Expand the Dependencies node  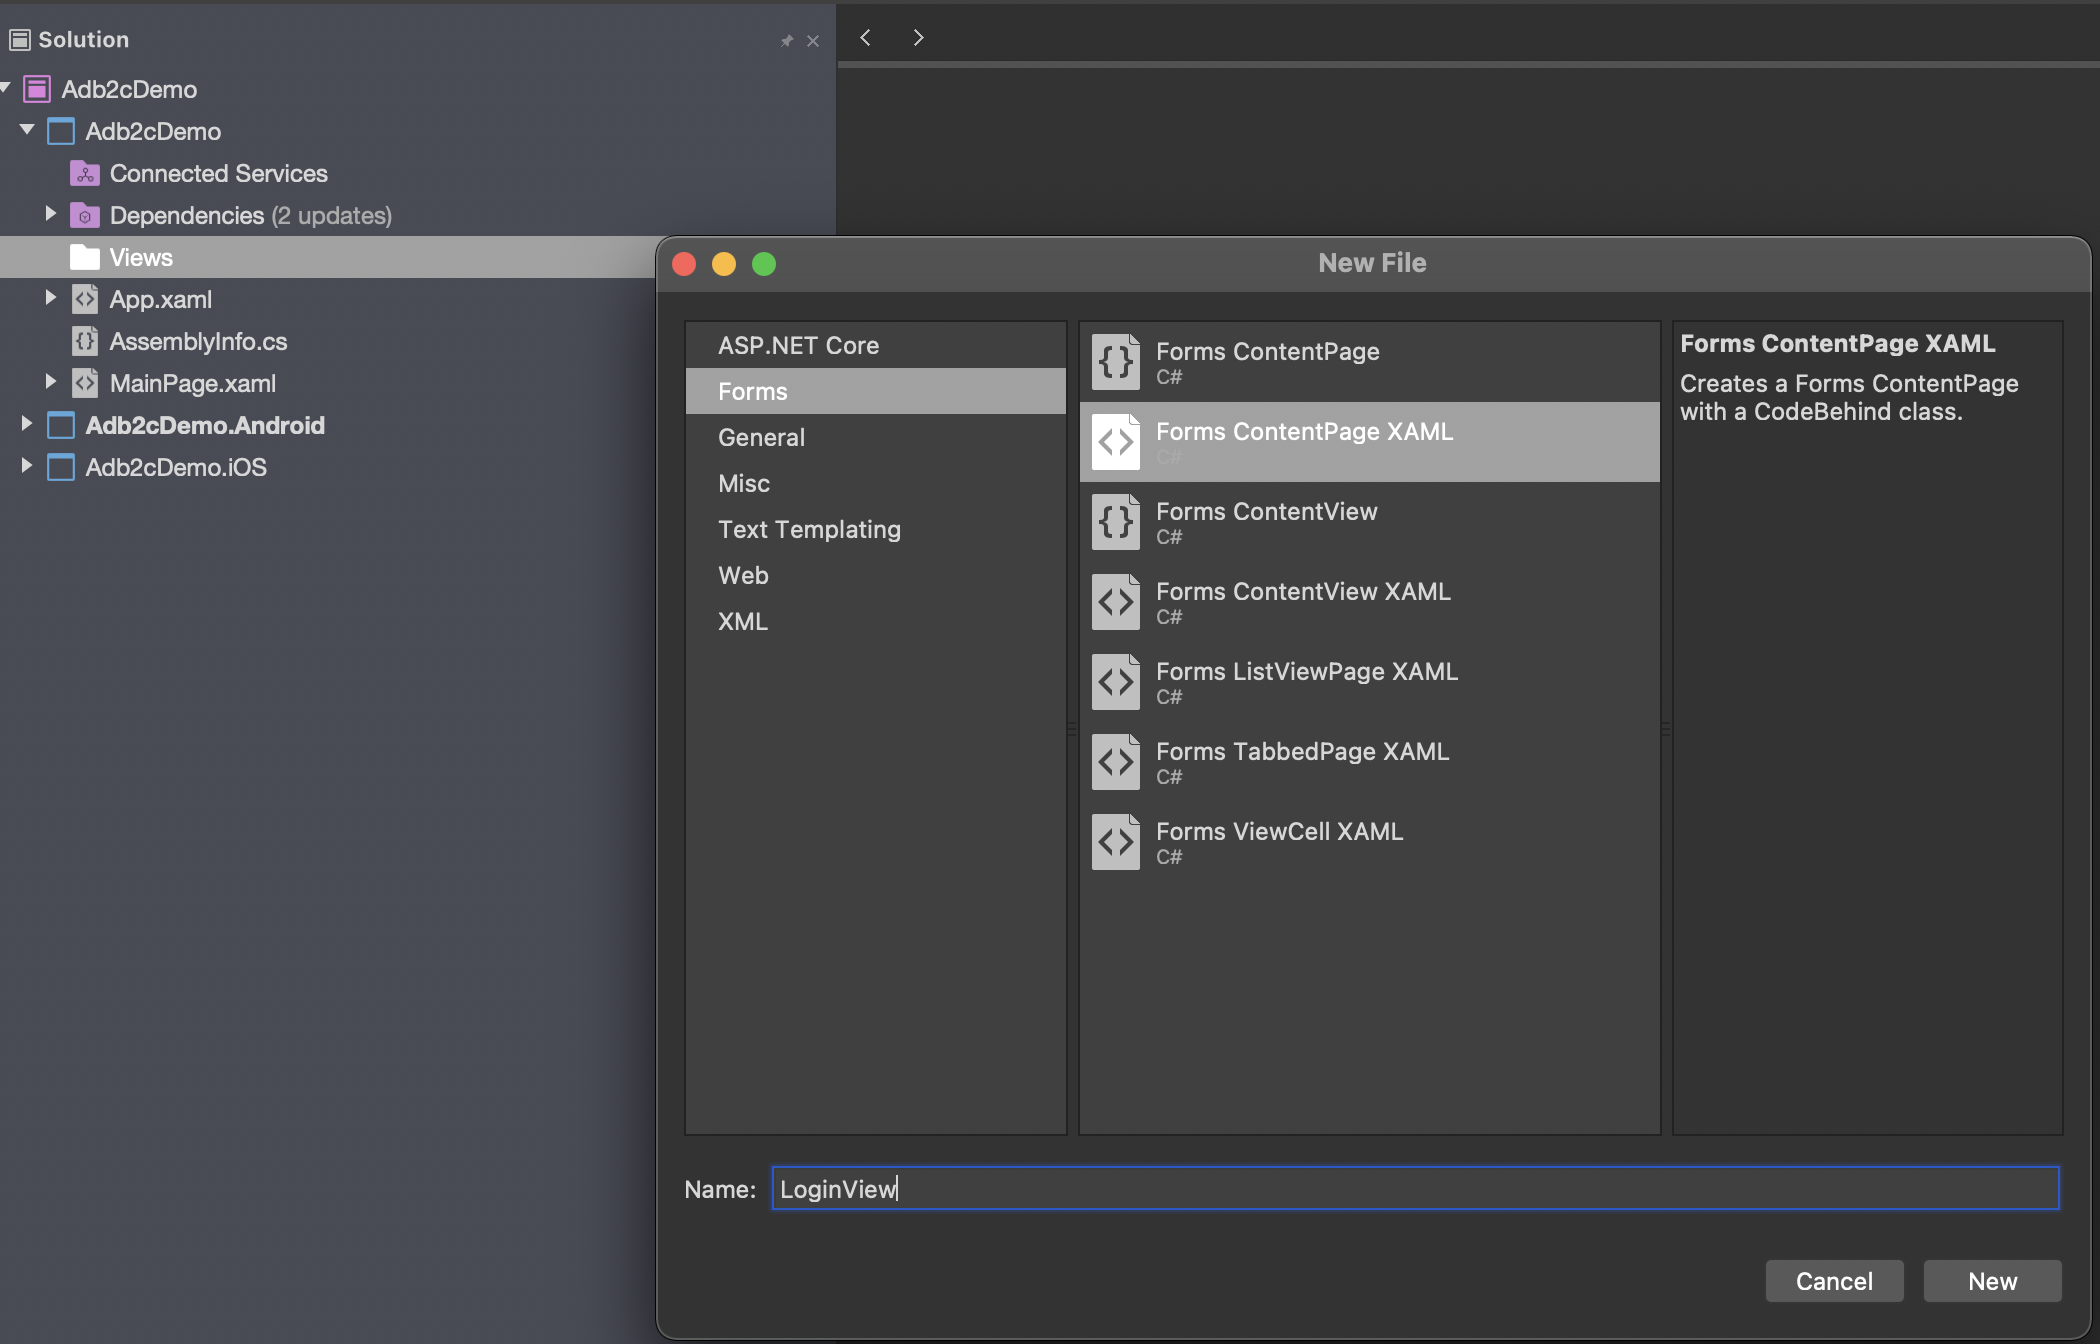point(50,214)
